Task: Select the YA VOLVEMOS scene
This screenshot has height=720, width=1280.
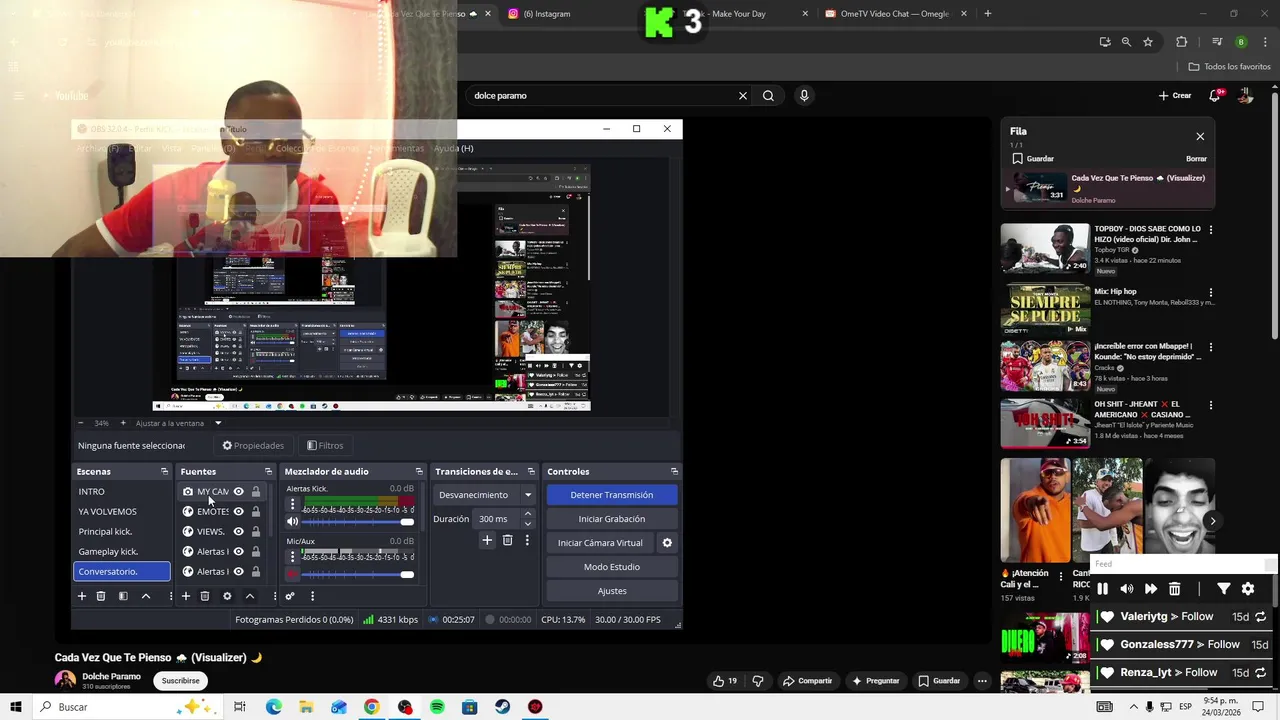Action: pos(122,512)
